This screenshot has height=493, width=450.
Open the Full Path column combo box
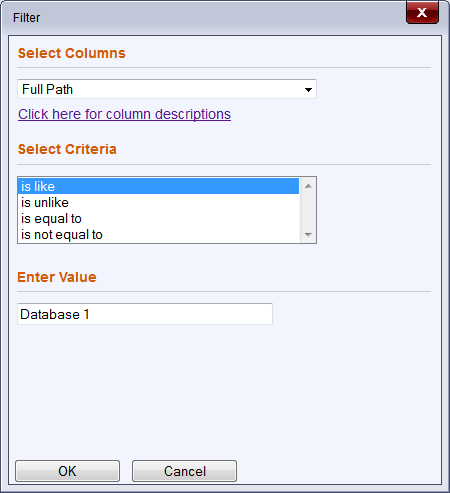pos(167,89)
